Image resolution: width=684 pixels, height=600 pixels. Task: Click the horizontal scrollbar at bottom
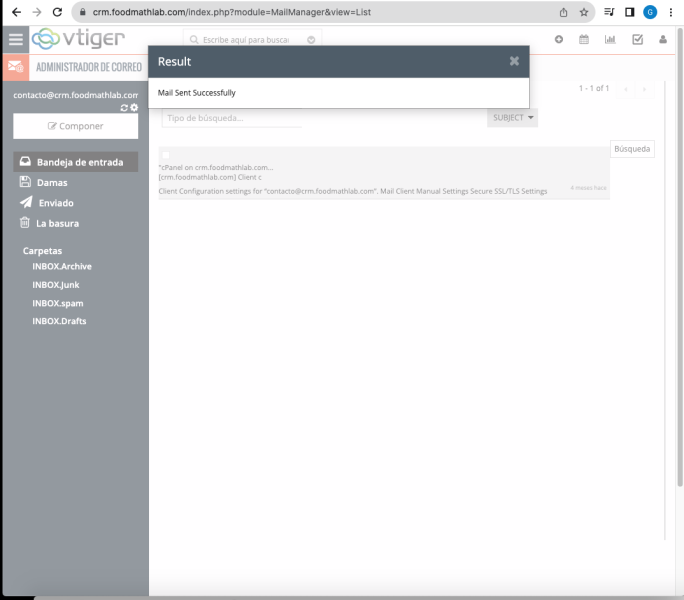coord(358,598)
